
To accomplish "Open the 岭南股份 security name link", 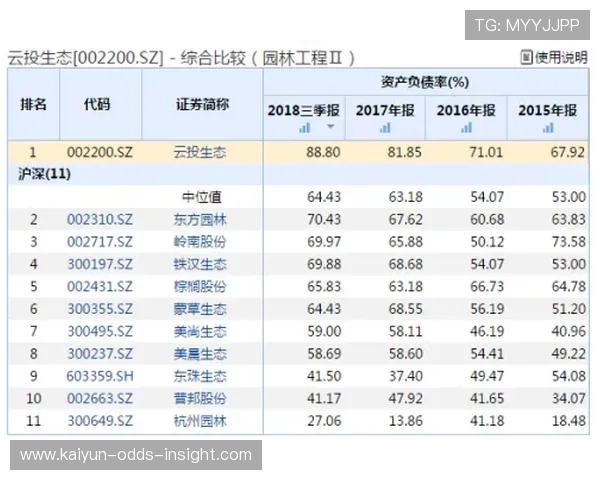I will (x=200, y=242).
